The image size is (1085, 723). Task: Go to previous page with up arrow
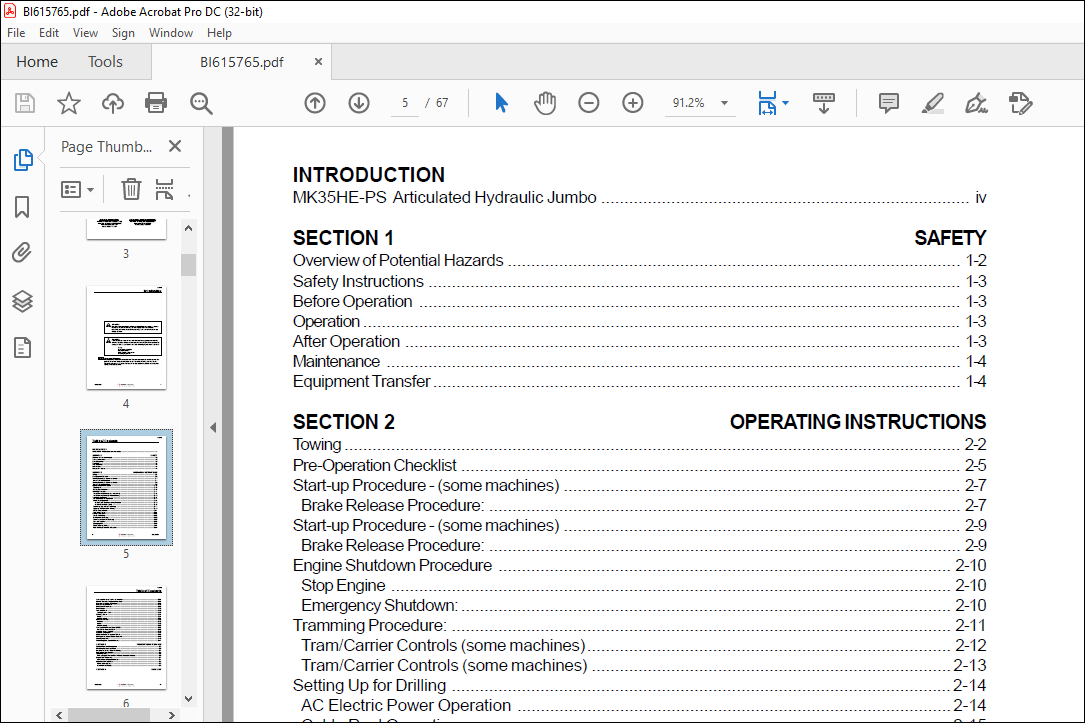[315, 103]
